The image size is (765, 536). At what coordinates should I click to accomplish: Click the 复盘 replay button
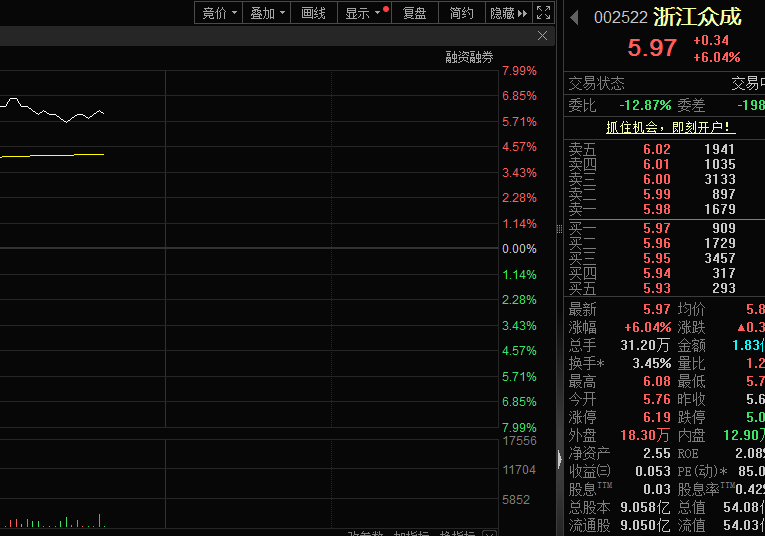point(414,13)
